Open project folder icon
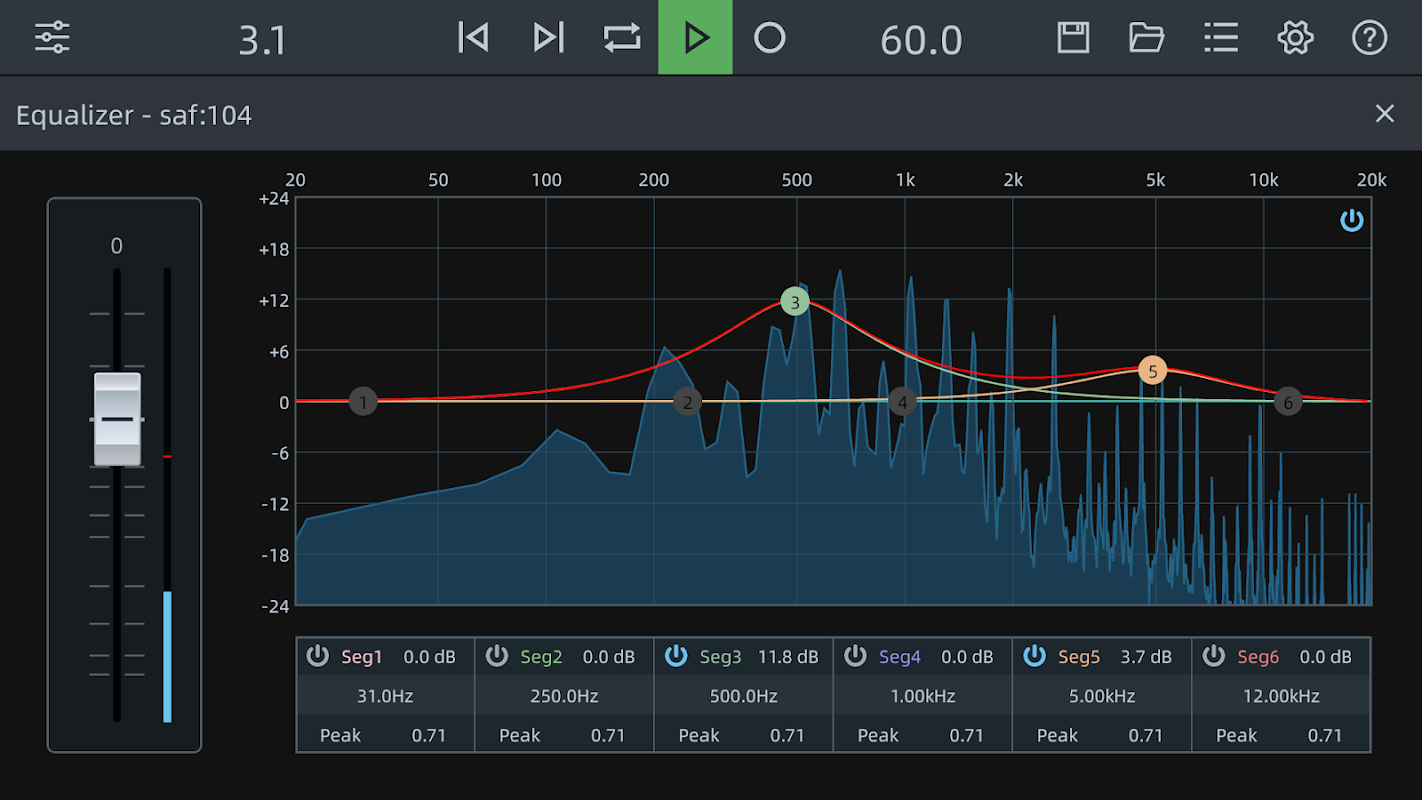This screenshot has width=1422, height=800. pyautogui.click(x=1147, y=38)
